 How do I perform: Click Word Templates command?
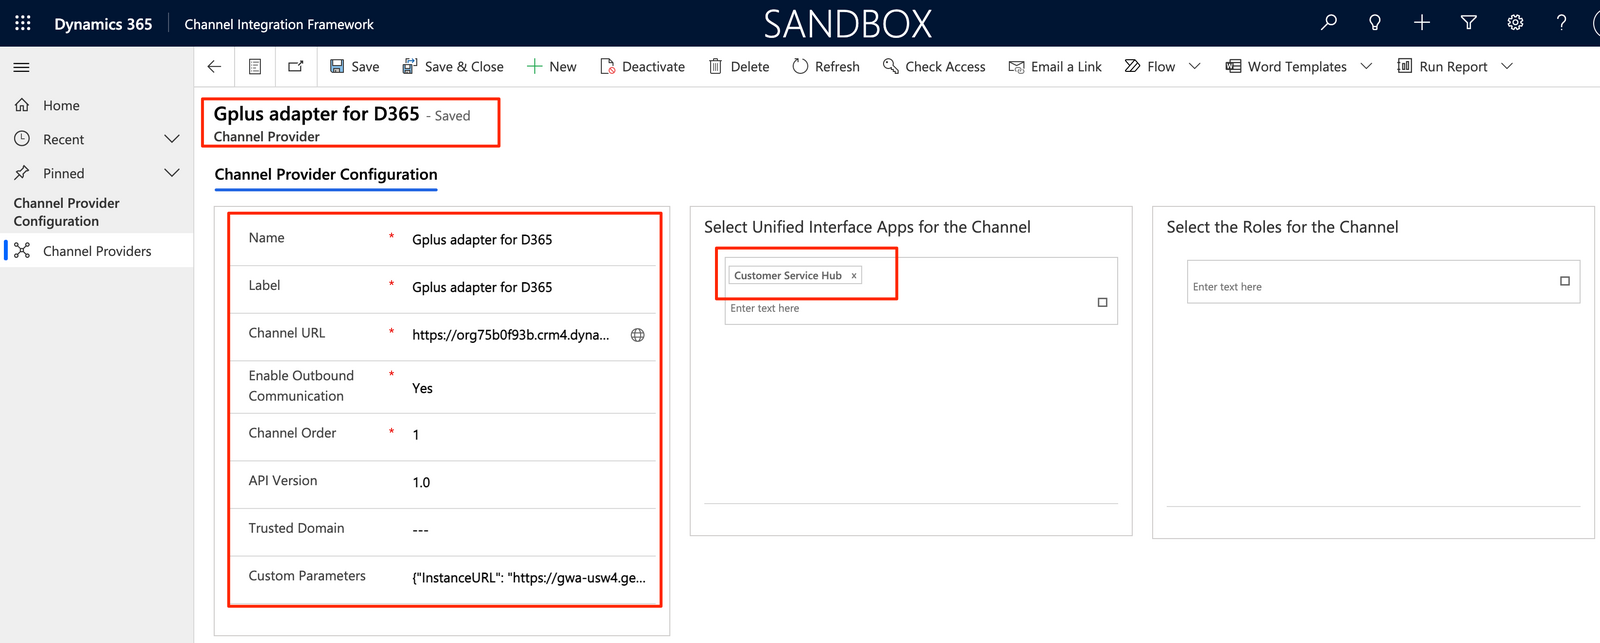click(x=1286, y=66)
